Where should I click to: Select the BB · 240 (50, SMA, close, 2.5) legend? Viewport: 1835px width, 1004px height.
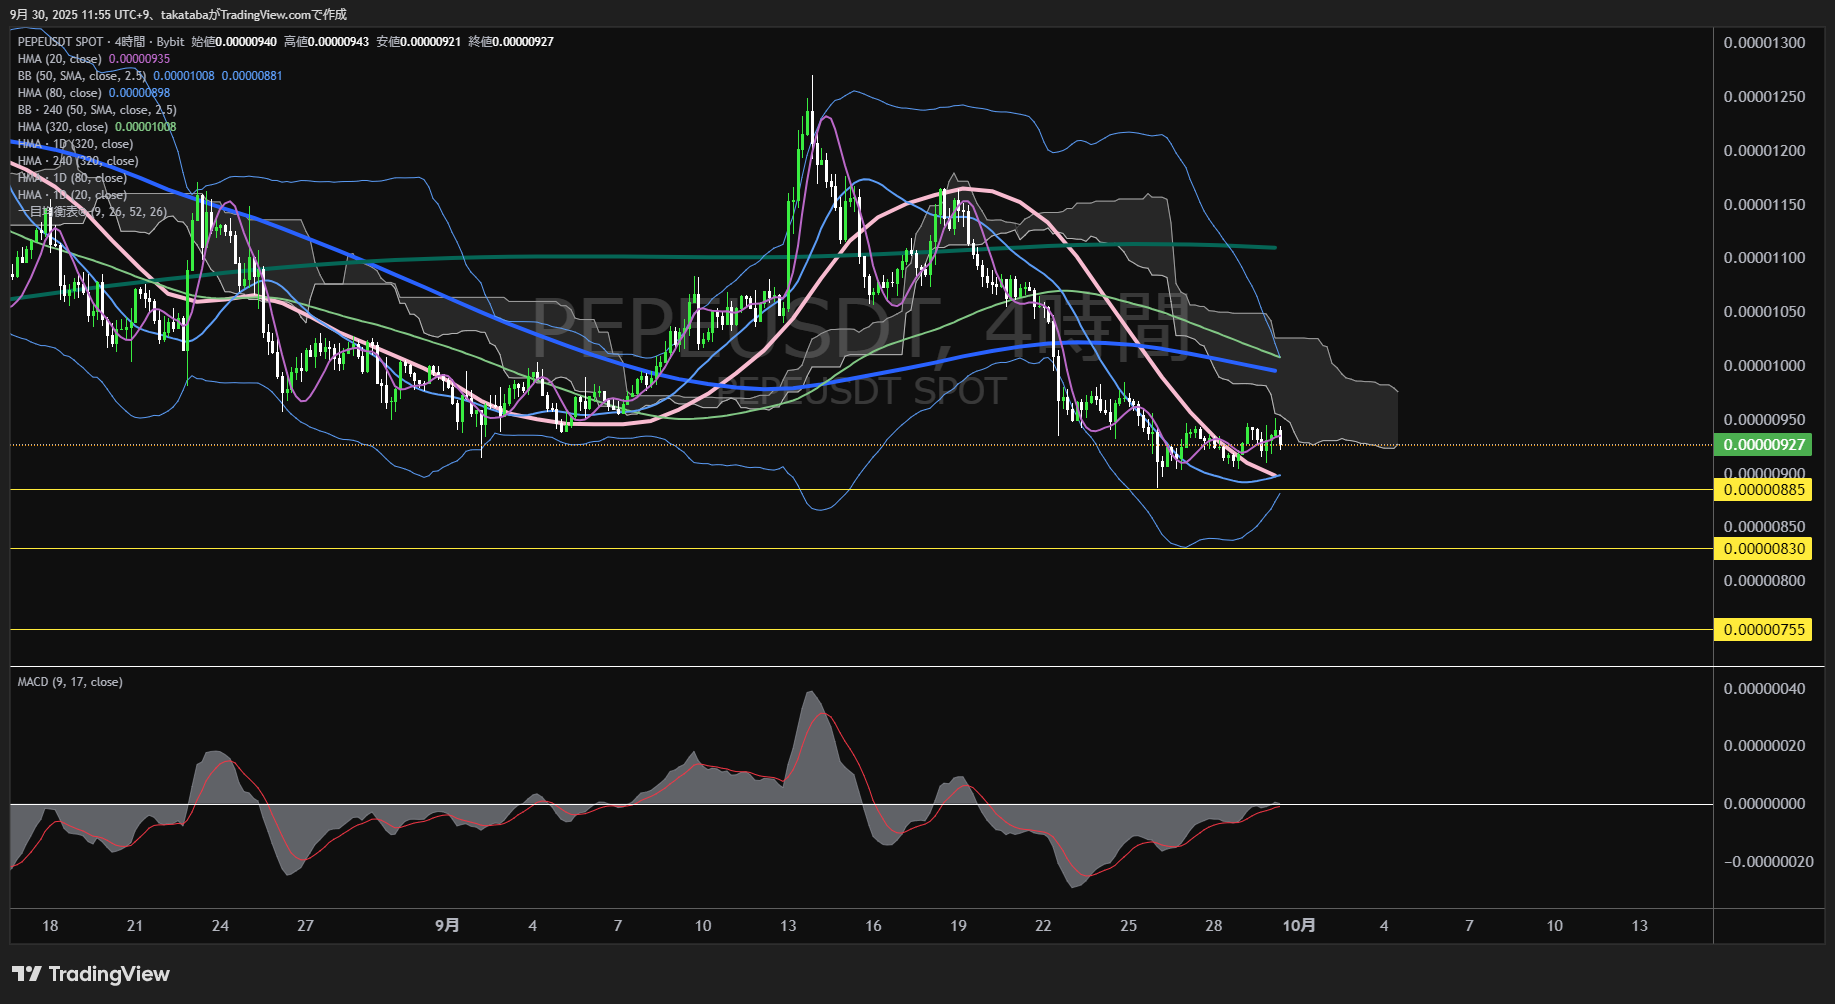coord(97,110)
